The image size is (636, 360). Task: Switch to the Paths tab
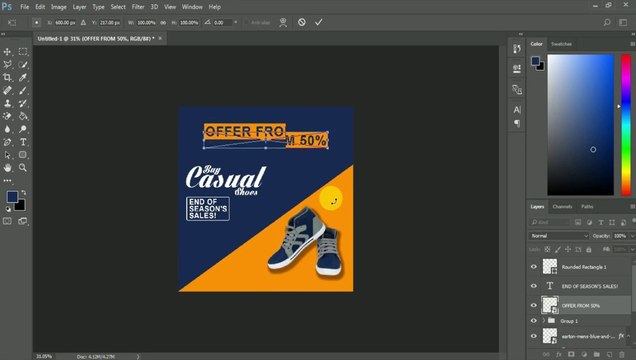coord(587,207)
